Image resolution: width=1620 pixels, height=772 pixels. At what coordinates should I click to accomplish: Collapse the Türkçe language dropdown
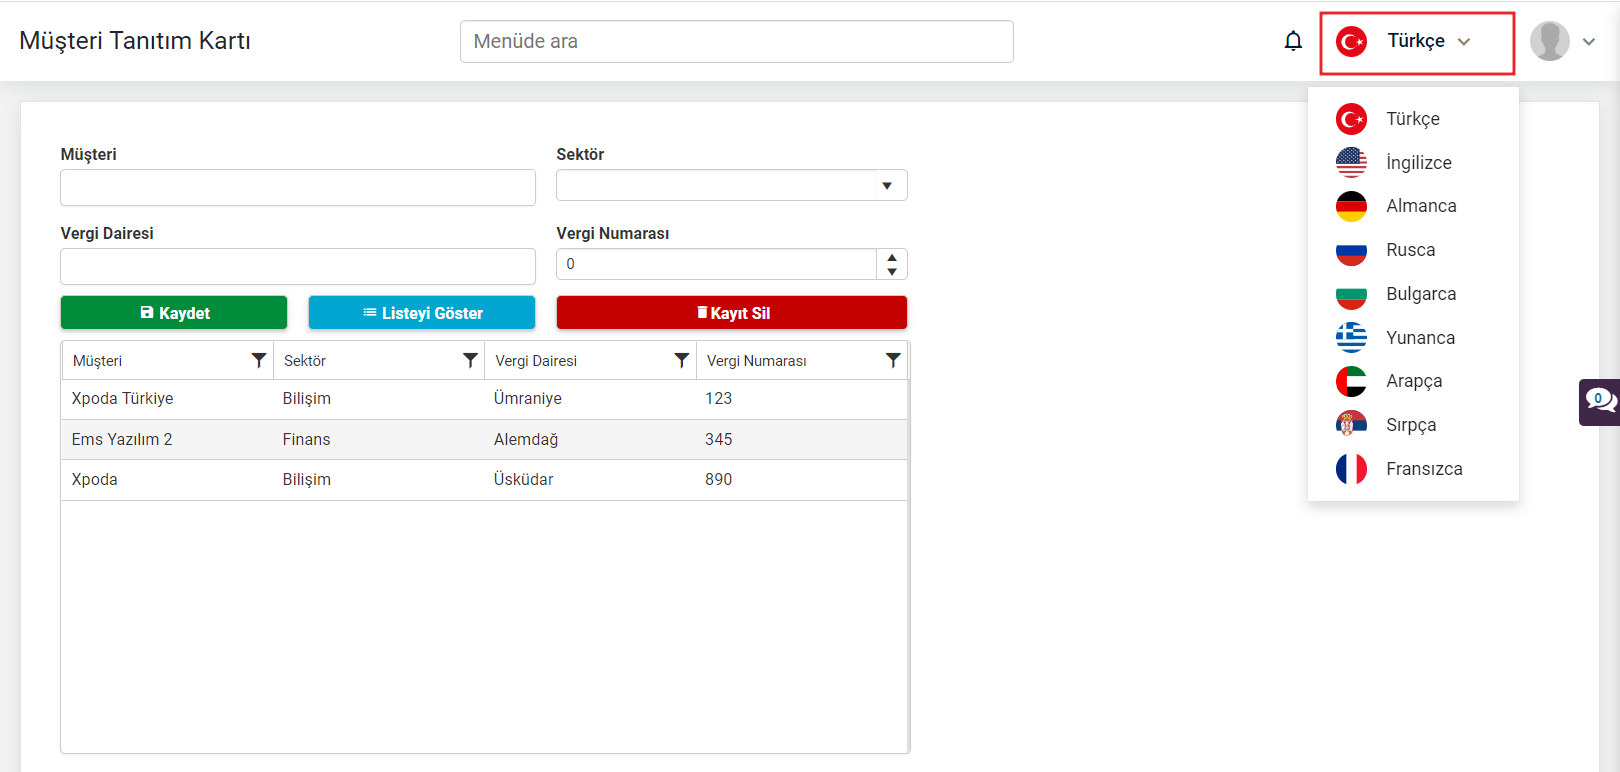click(1464, 41)
